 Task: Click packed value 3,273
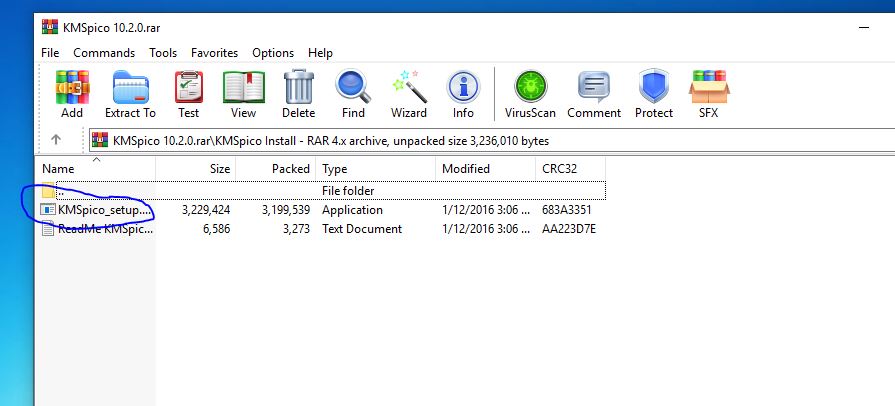click(x=297, y=229)
